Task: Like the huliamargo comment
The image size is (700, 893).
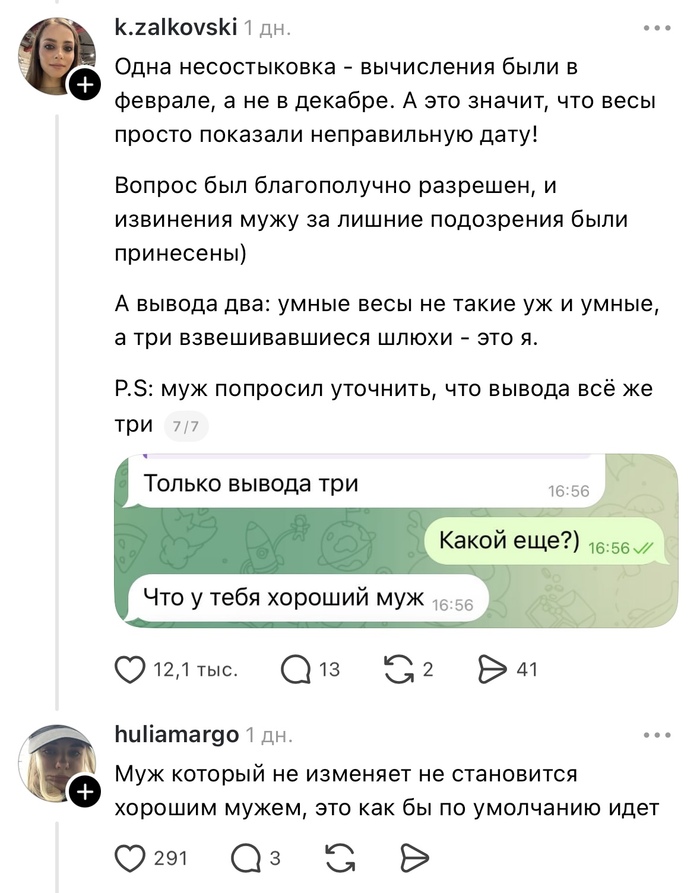Action: 131,857
